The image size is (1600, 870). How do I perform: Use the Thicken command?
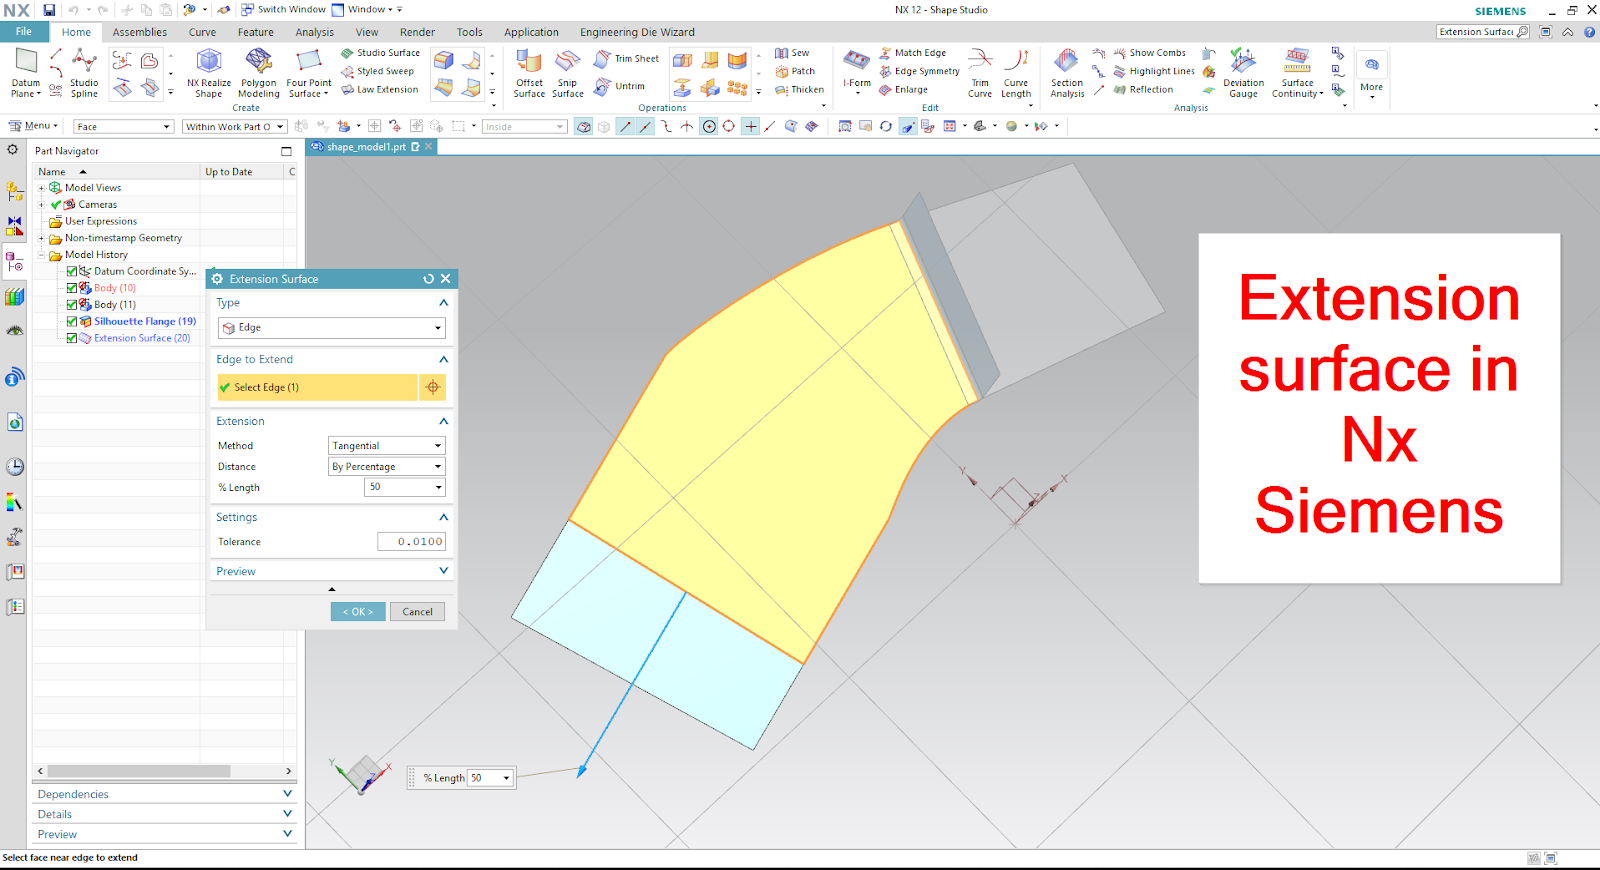pos(799,89)
